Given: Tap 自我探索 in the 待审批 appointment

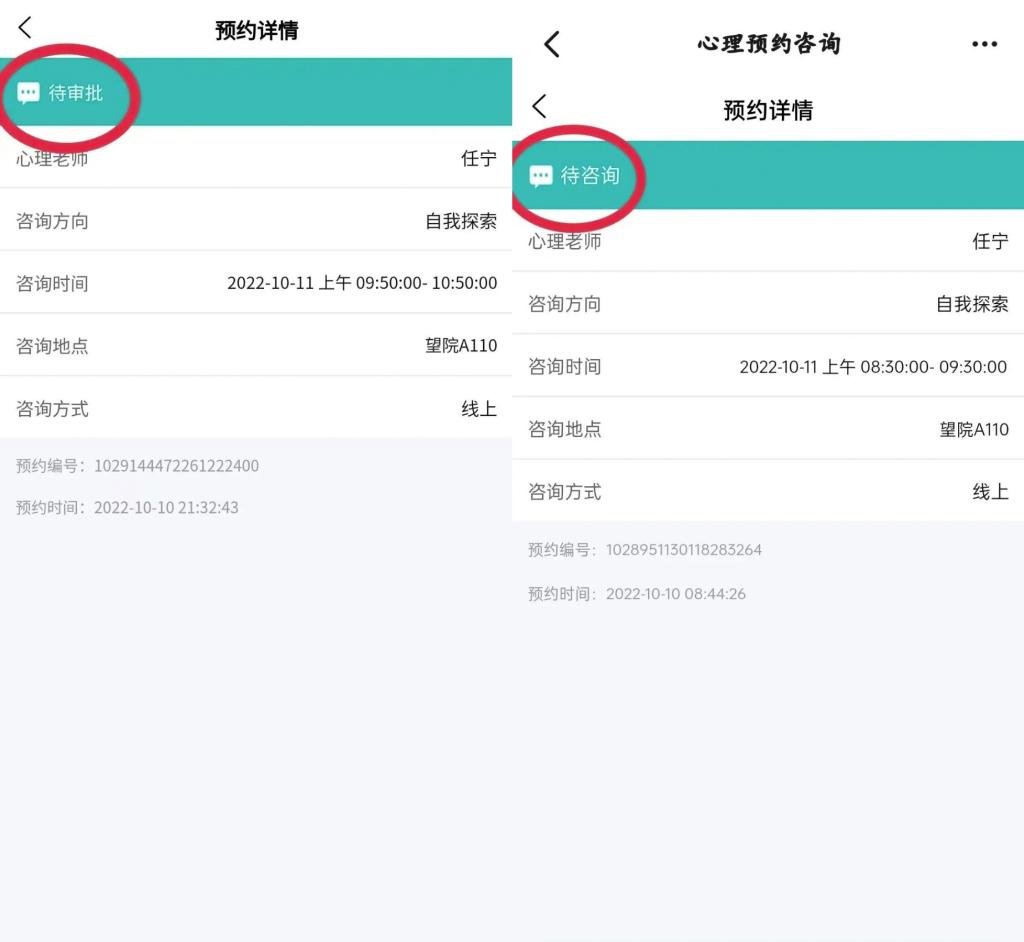Looking at the screenshot, I should (461, 221).
